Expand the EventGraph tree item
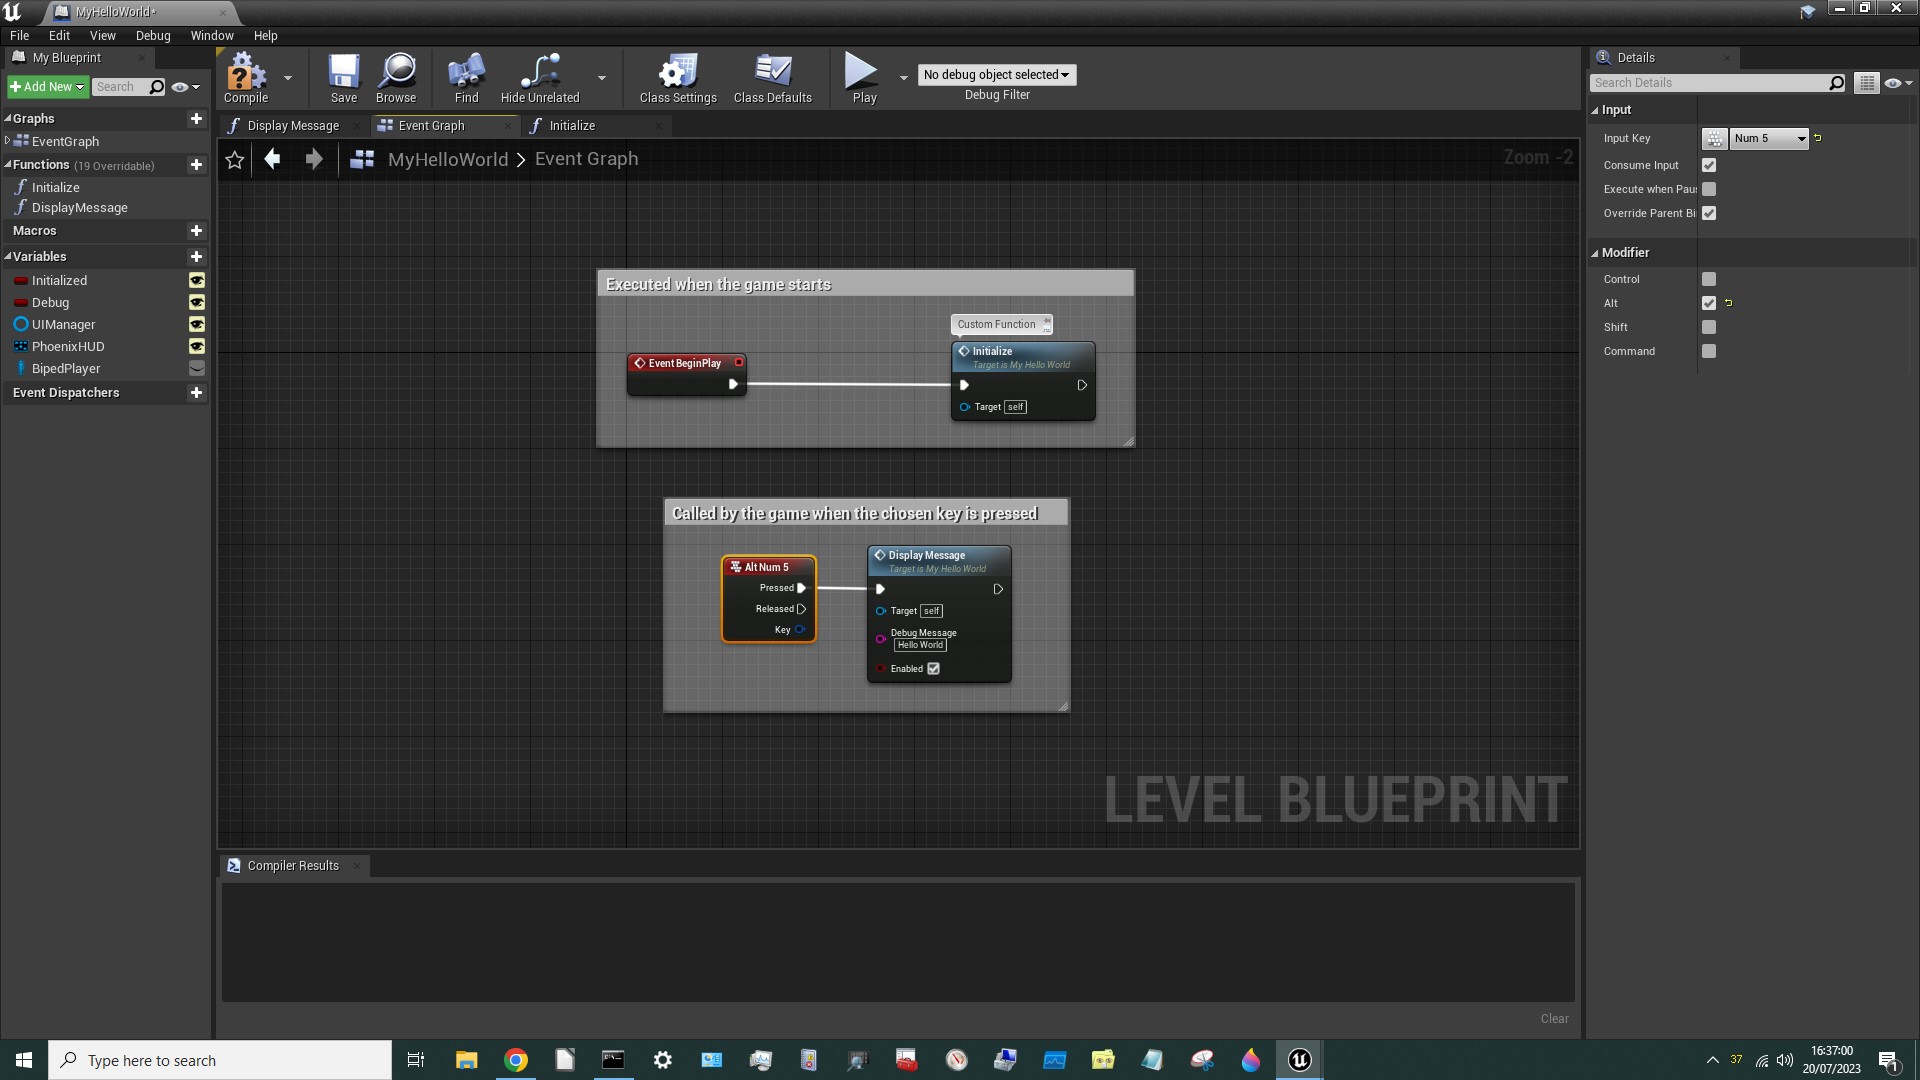This screenshot has width=1920, height=1080. 7,142
